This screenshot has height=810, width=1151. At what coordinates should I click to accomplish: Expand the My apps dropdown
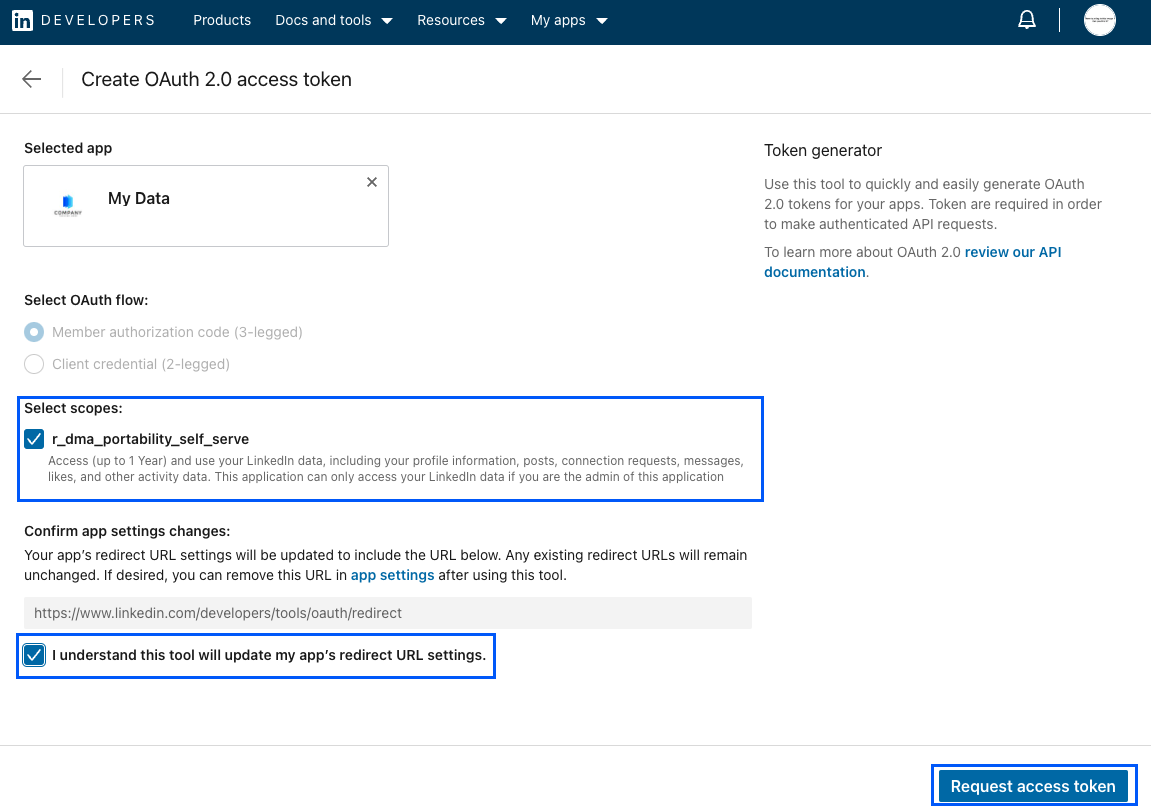point(569,21)
